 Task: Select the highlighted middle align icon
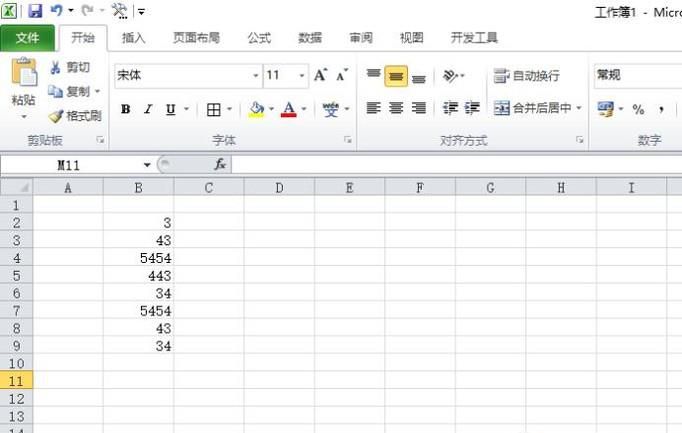[396, 76]
